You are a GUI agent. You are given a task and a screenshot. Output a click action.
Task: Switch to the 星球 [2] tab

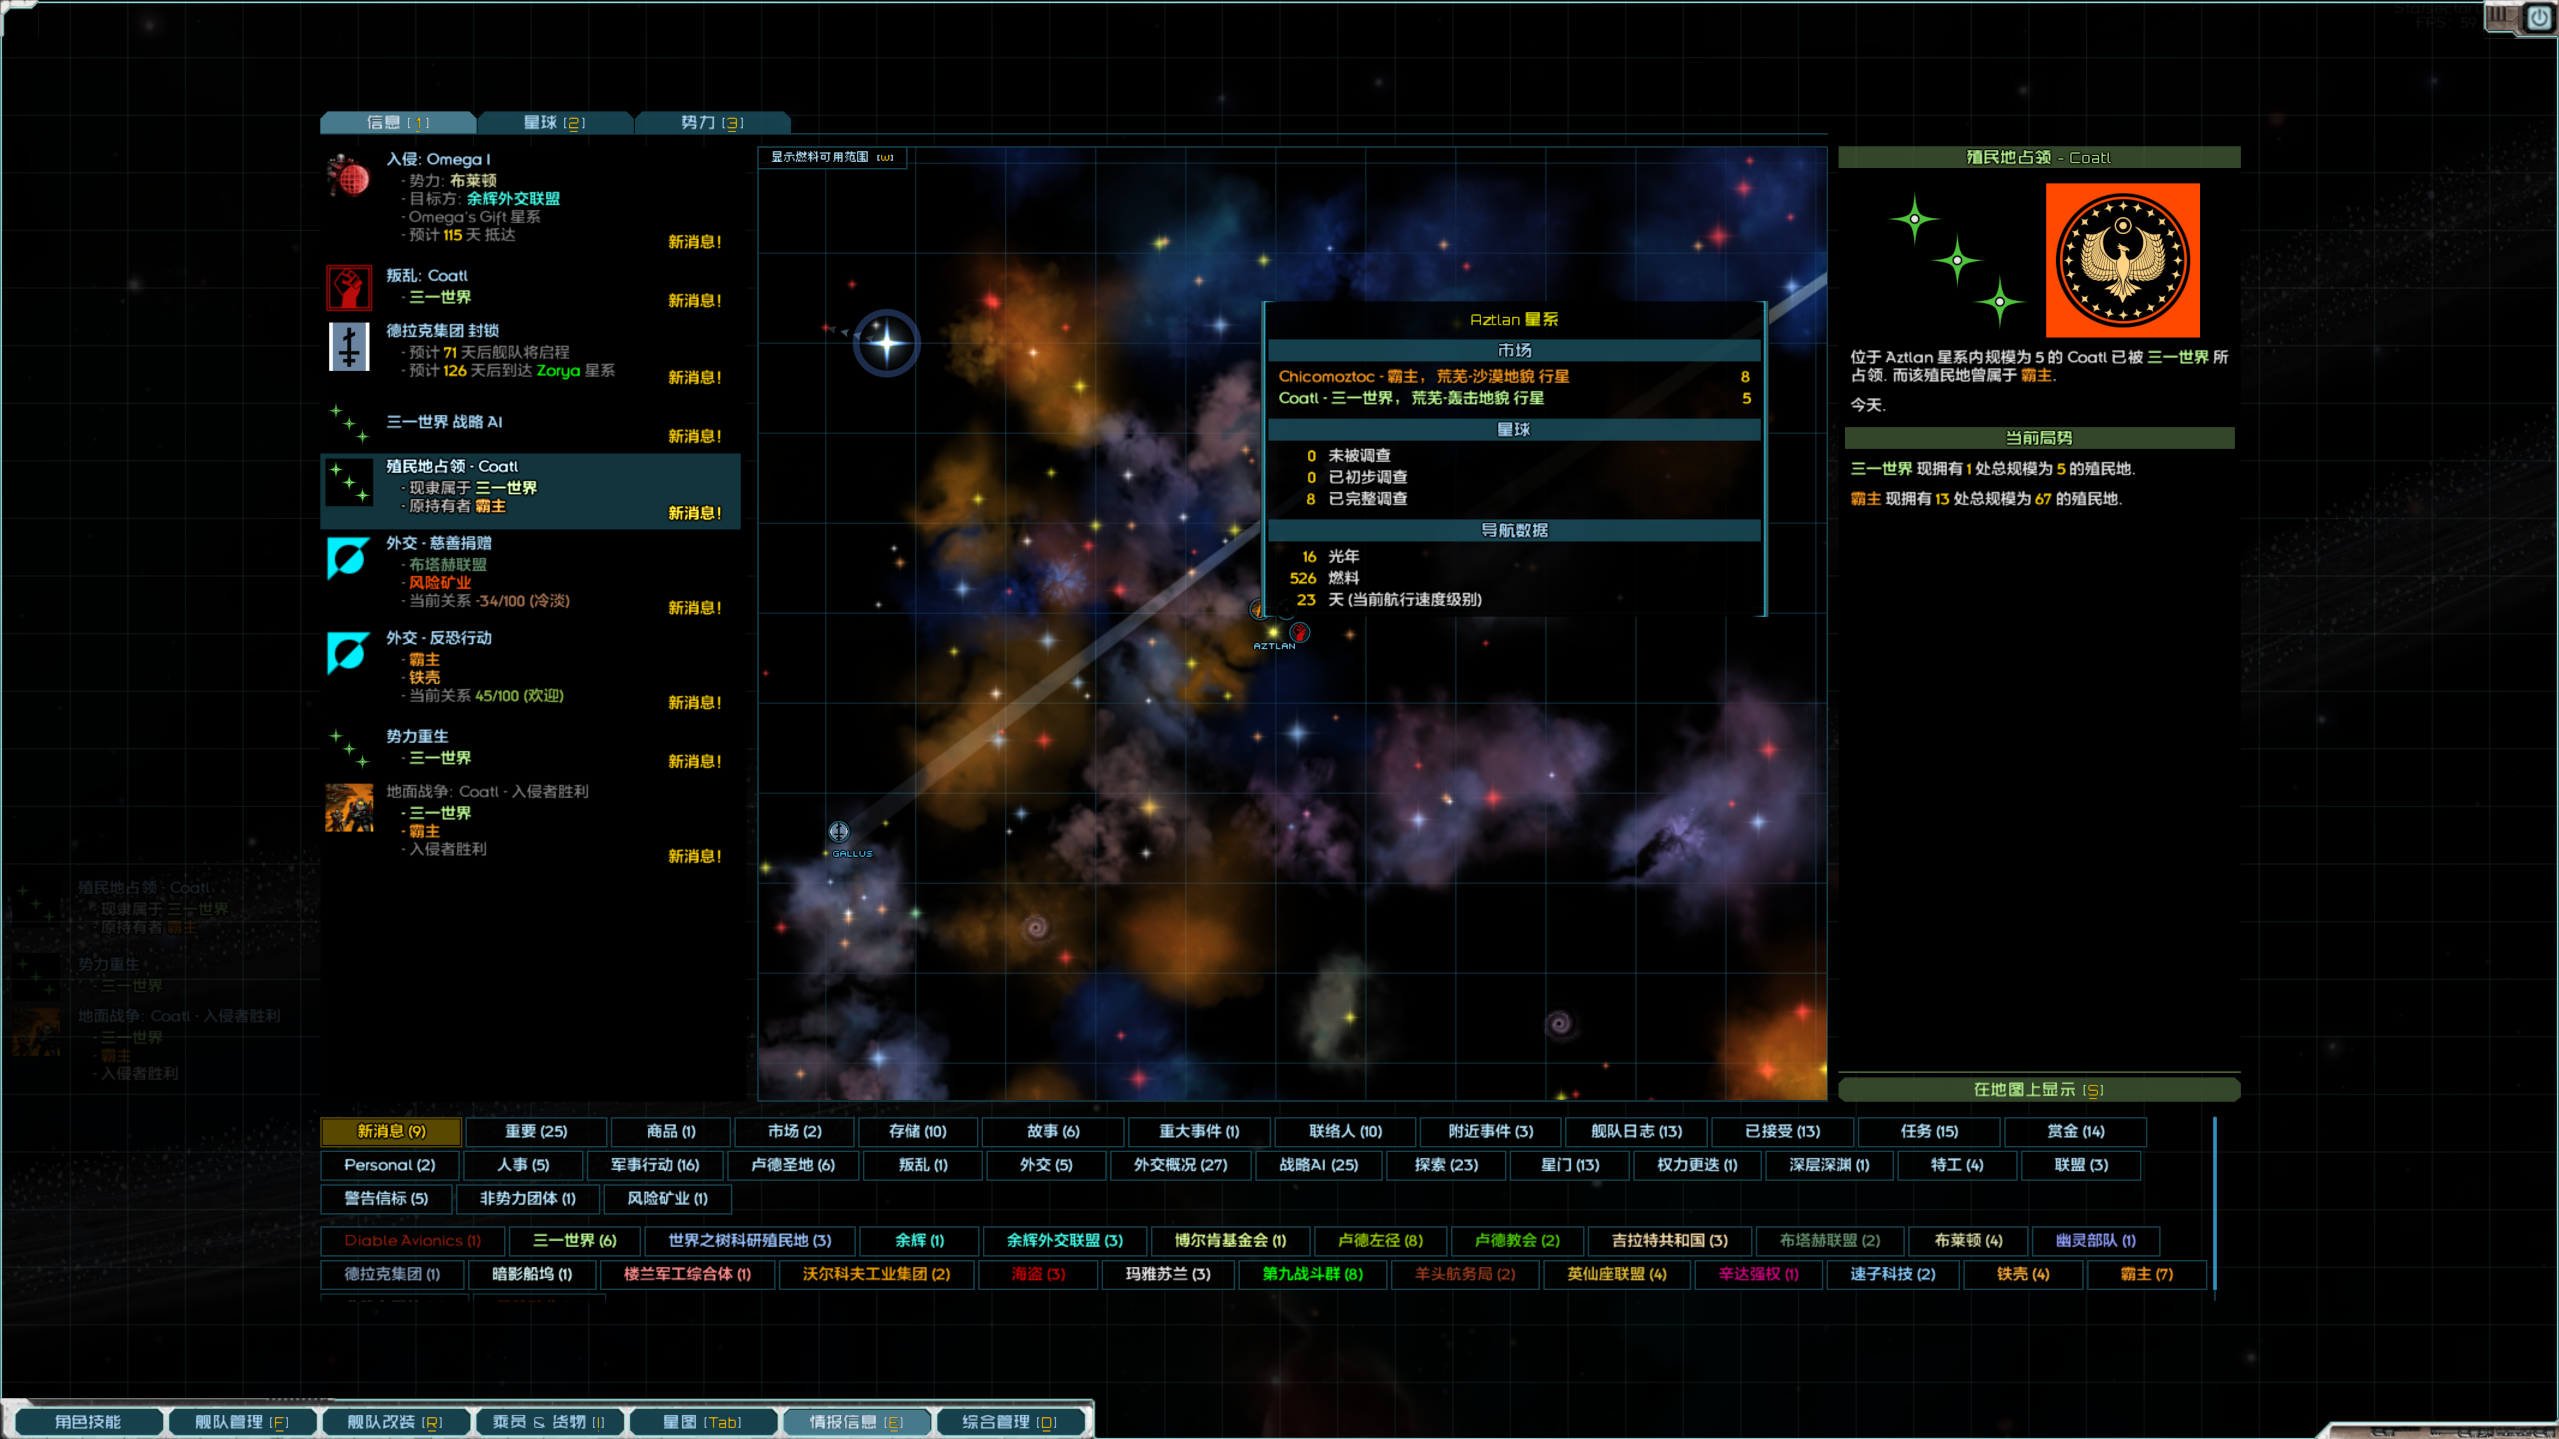pyautogui.click(x=554, y=122)
